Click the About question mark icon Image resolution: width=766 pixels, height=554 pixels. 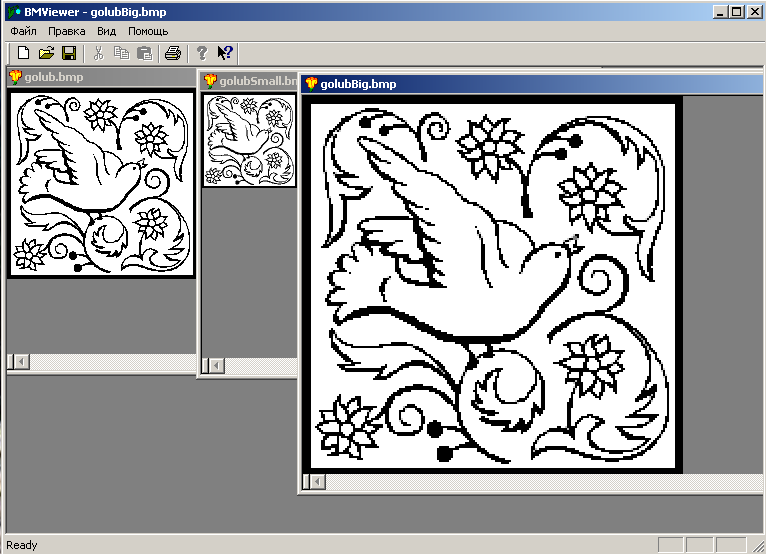click(x=202, y=53)
